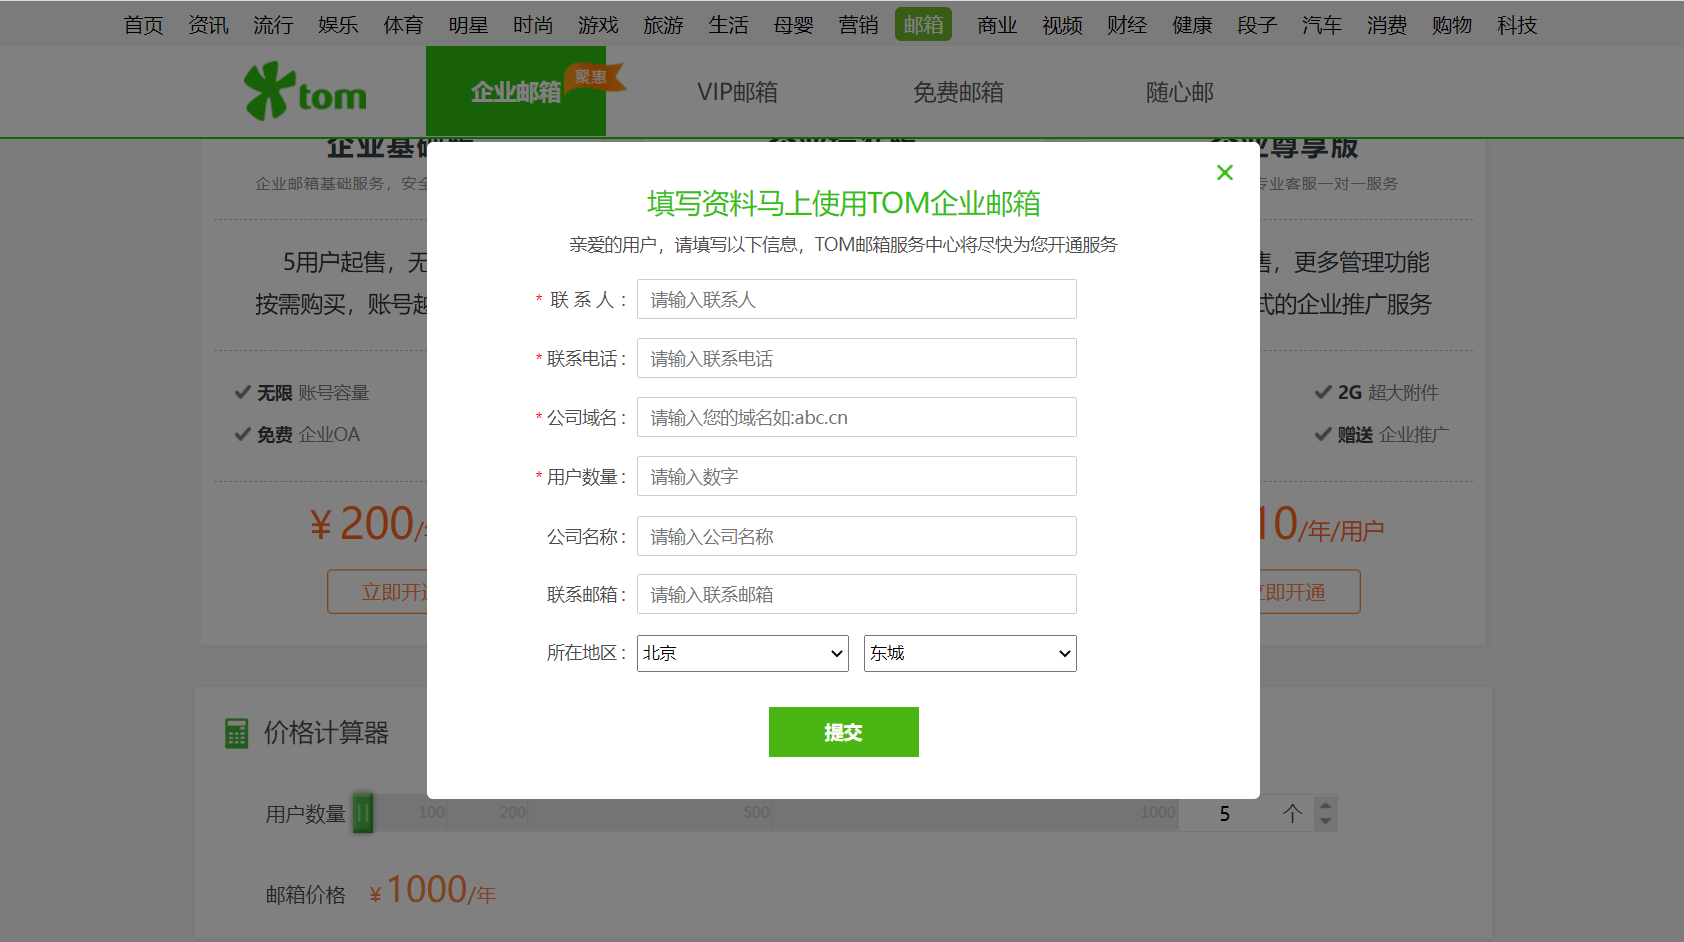The width and height of the screenshot is (1684, 942).
Task: Click the 公司域名 domain input field
Action: 855,417
